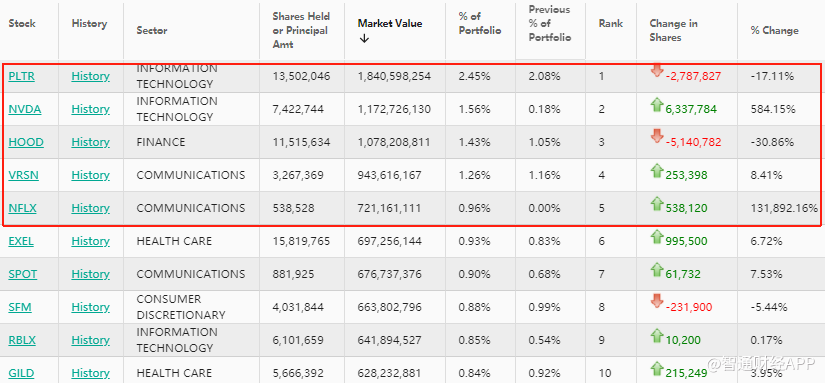Click the red down arrow in PLTR row

coord(657,70)
